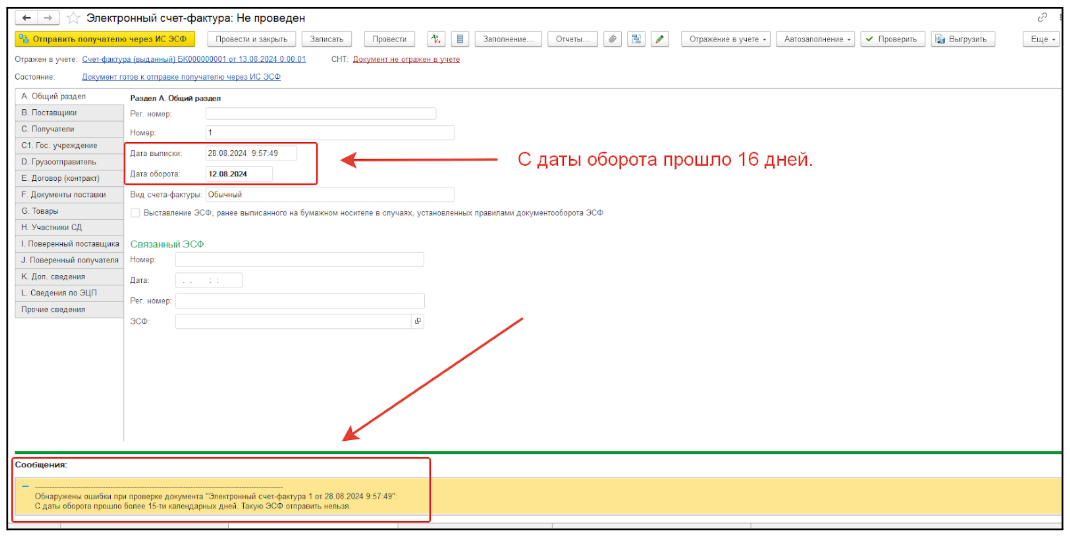Click the Провести и закрыть button

251,39
